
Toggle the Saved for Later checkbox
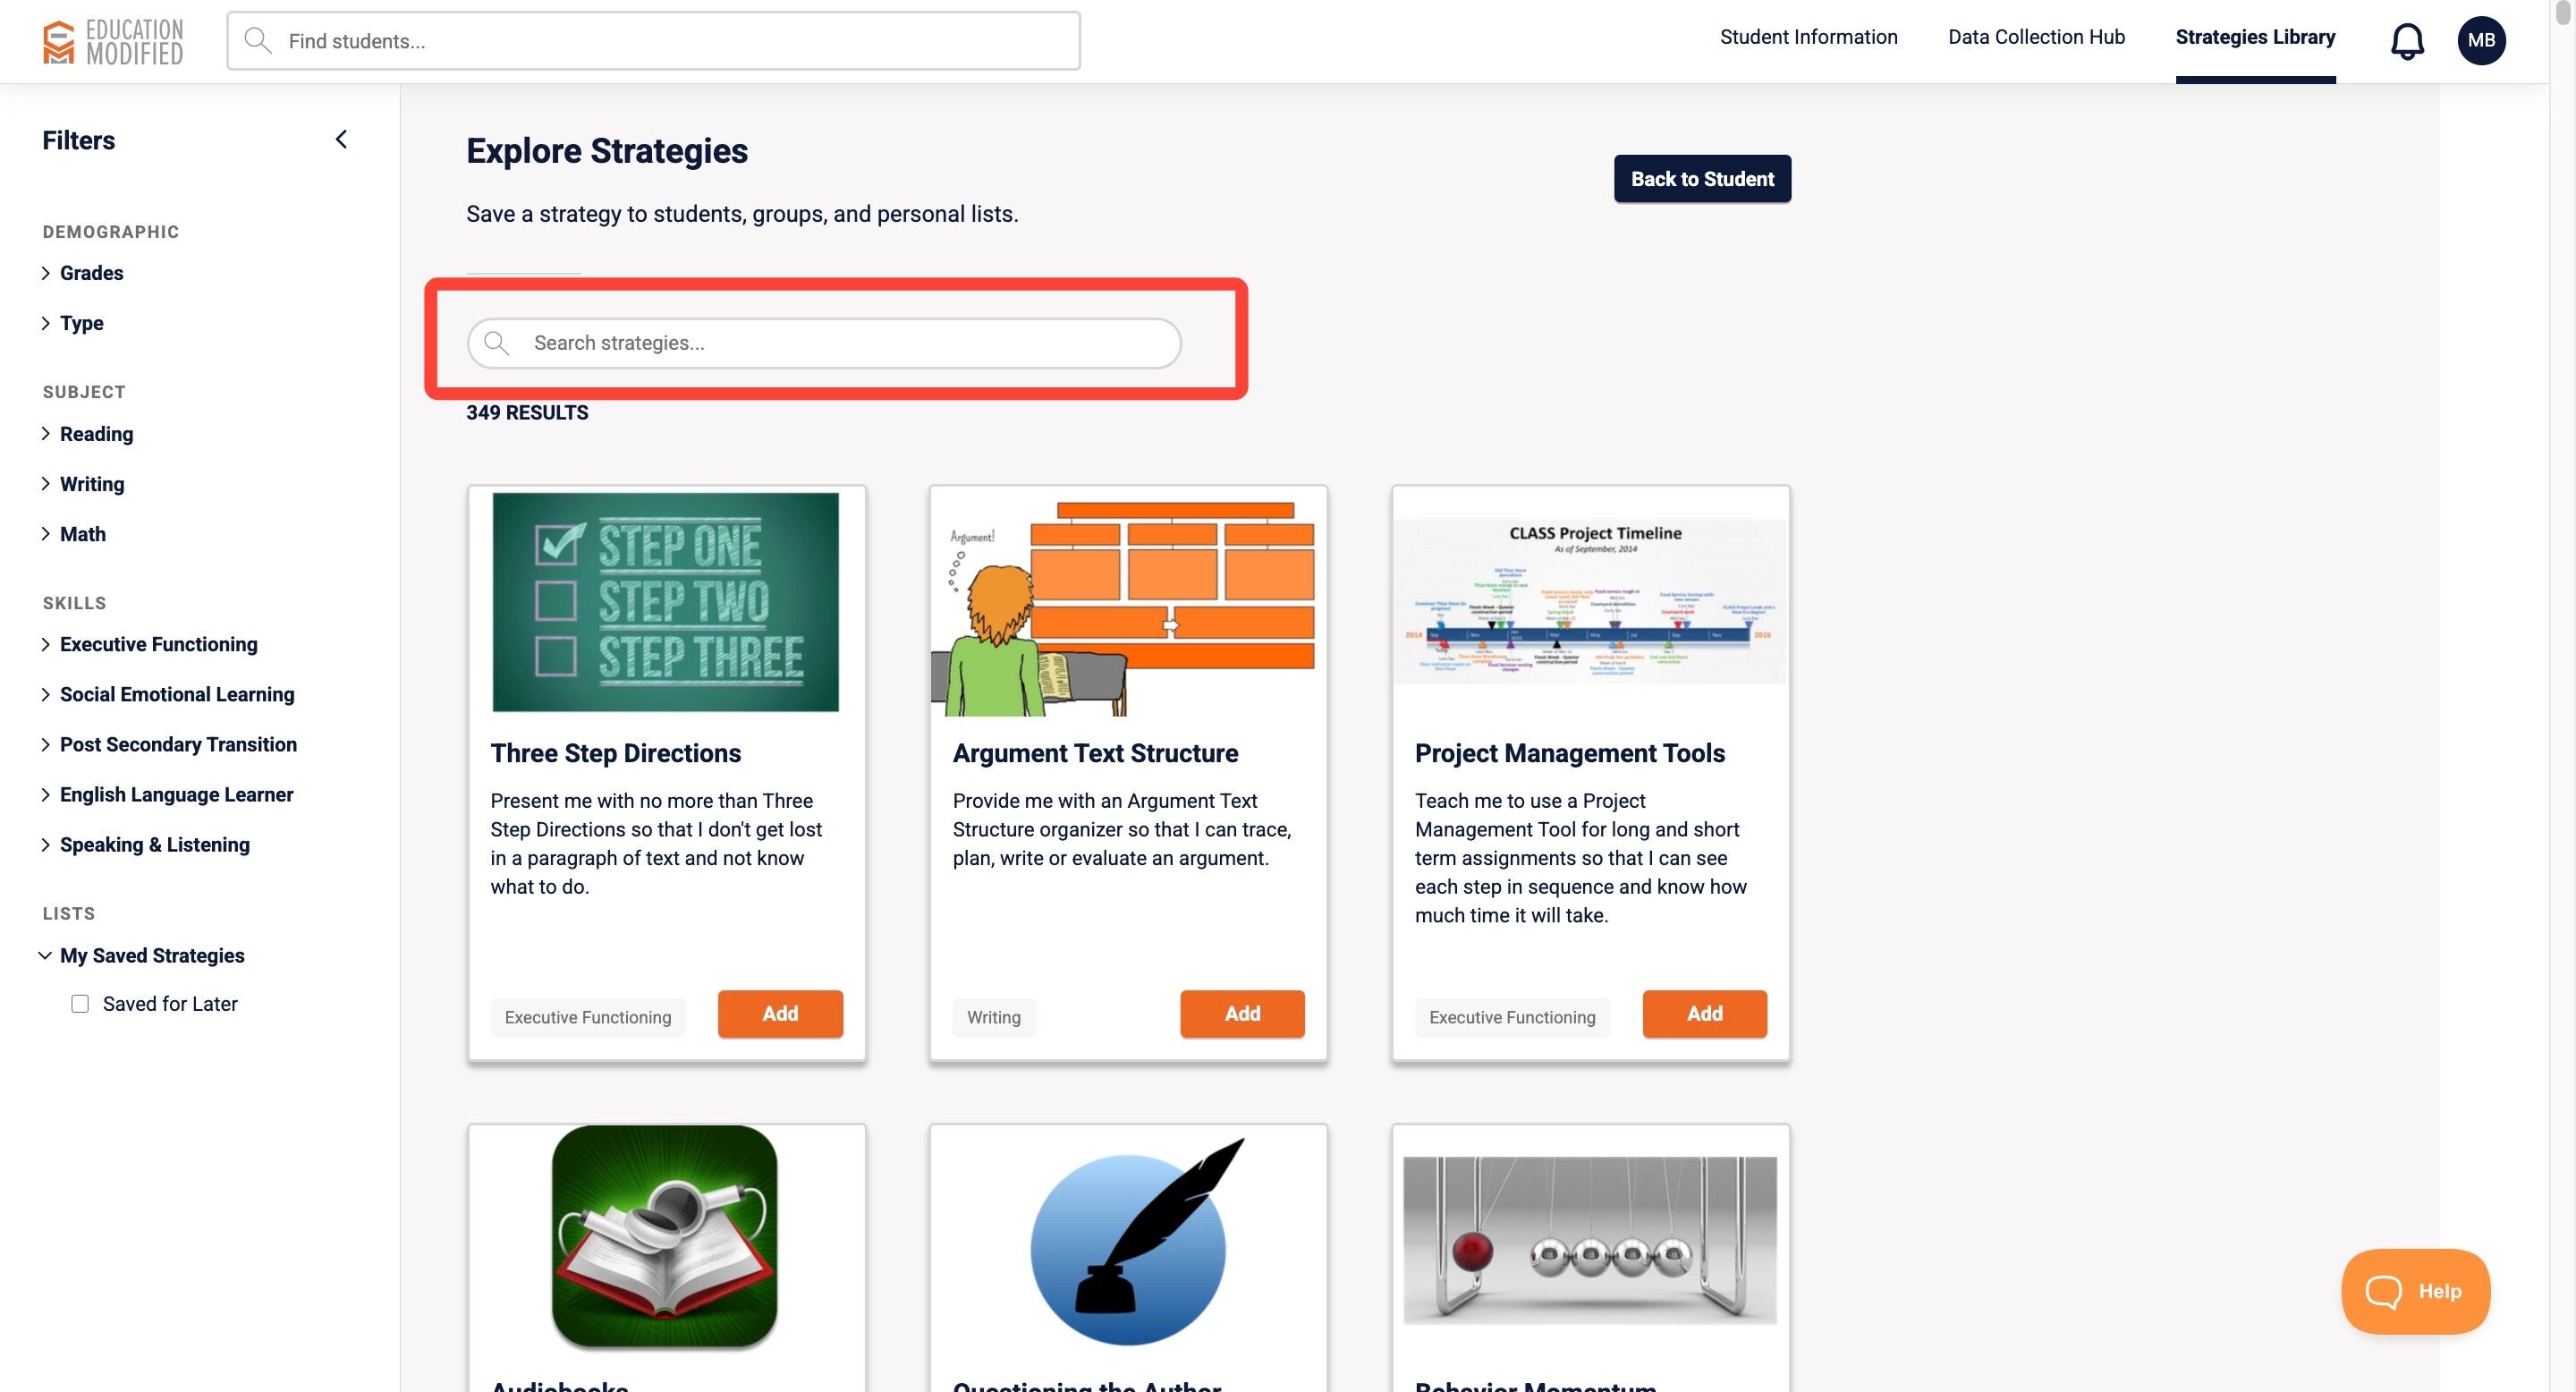click(x=80, y=1003)
